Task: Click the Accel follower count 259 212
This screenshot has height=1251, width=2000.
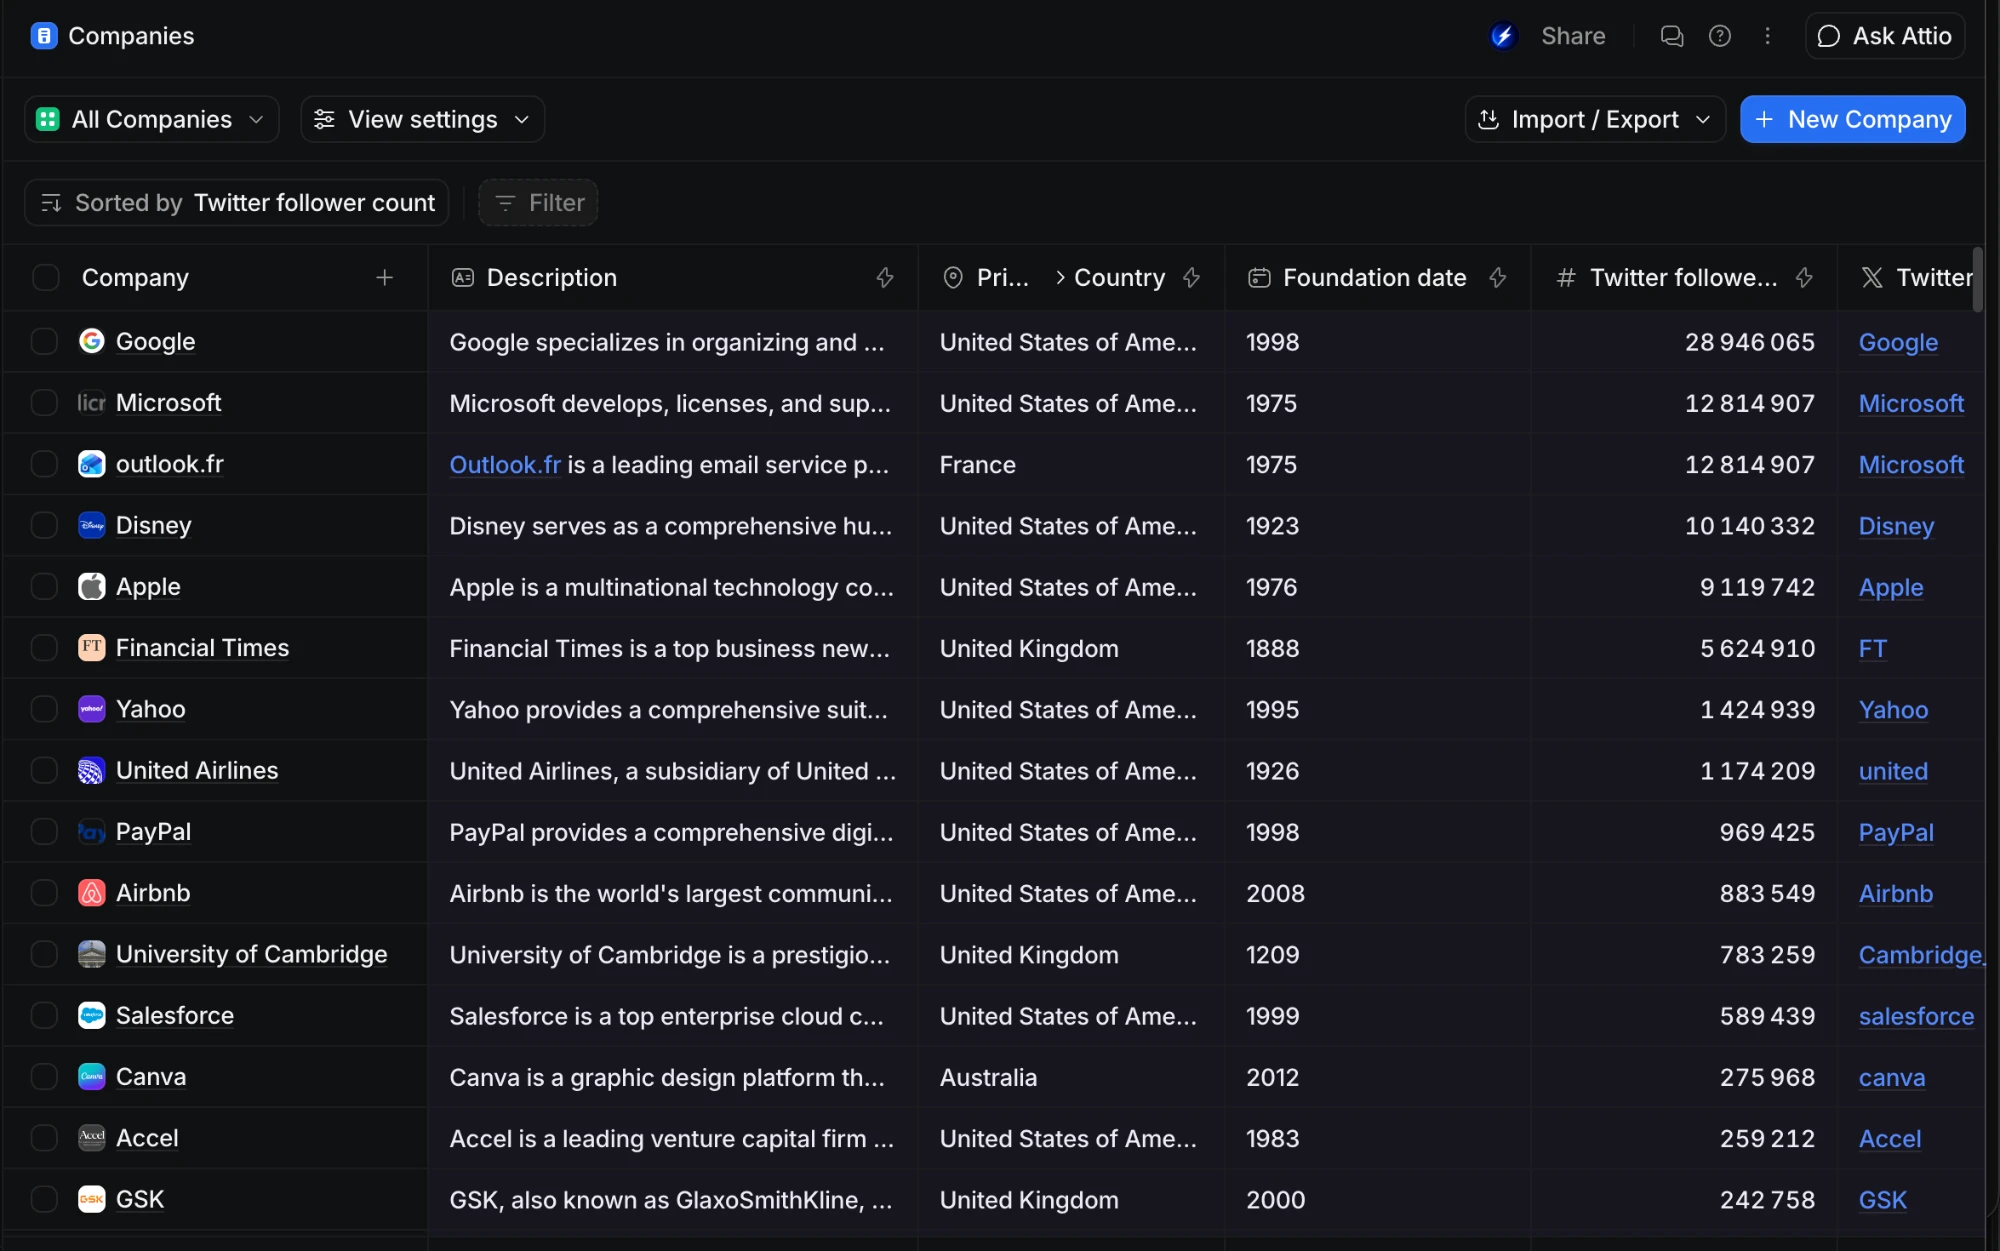Action: pos(1767,1138)
